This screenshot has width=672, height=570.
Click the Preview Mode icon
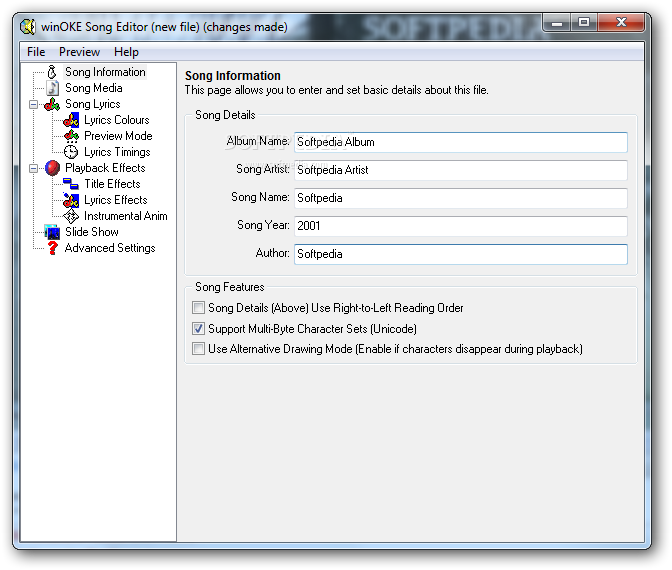71,136
